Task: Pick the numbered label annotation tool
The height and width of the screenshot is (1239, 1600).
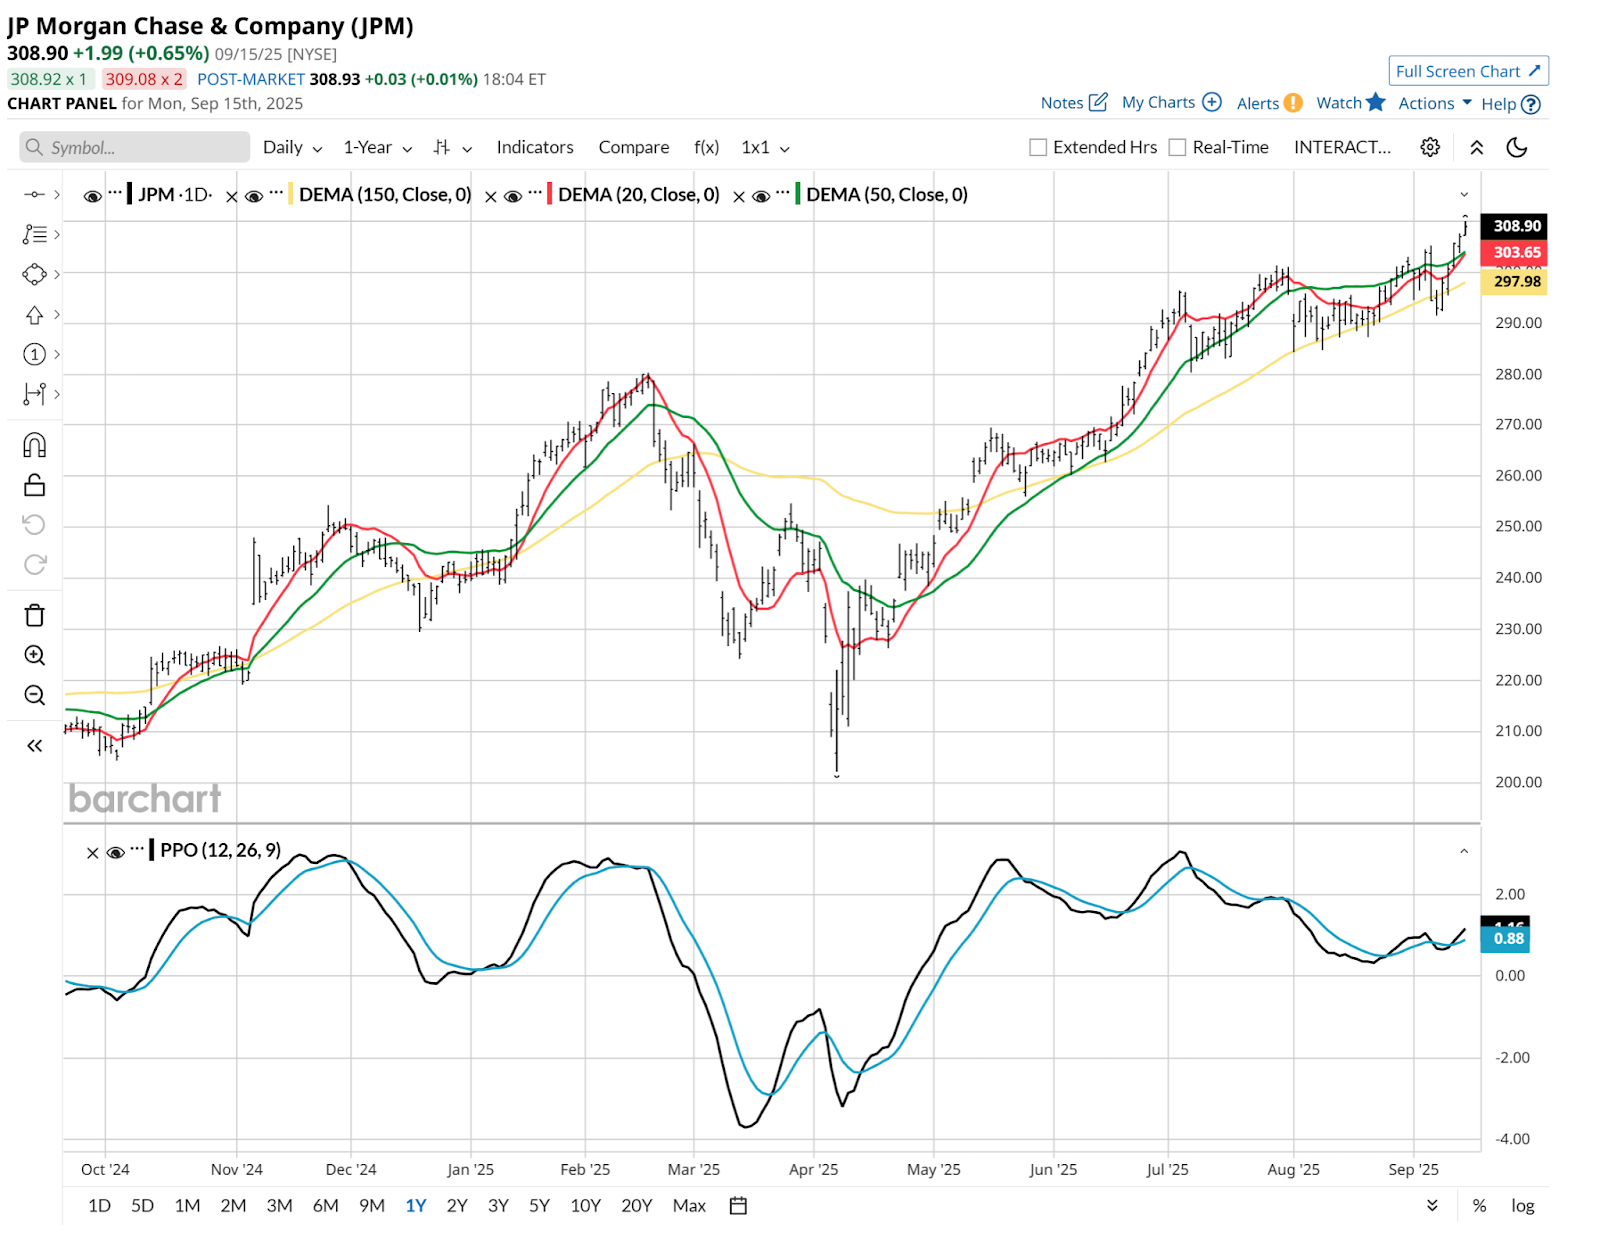Action: [x=34, y=354]
